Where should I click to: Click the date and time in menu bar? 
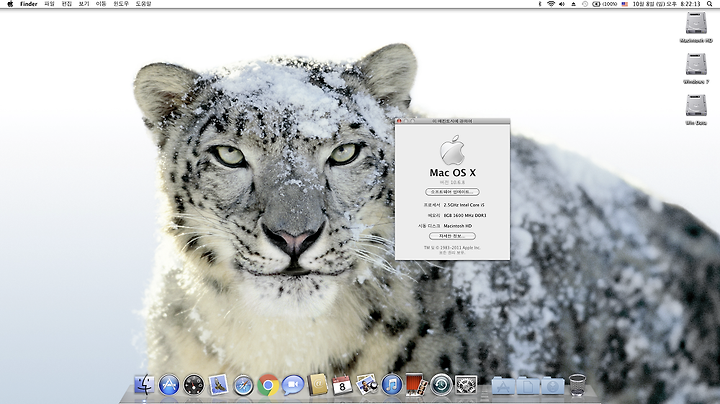(666, 4)
